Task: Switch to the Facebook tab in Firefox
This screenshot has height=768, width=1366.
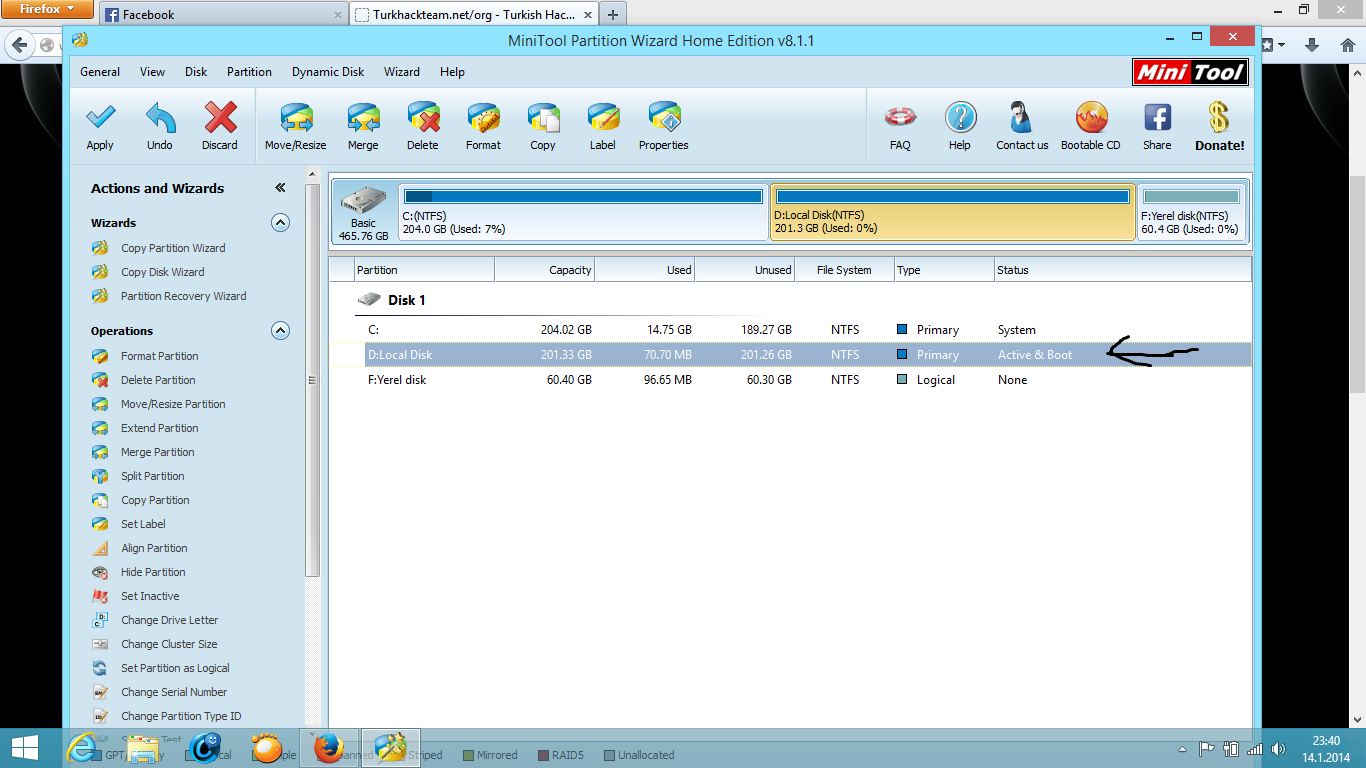Action: click(x=222, y=15)
